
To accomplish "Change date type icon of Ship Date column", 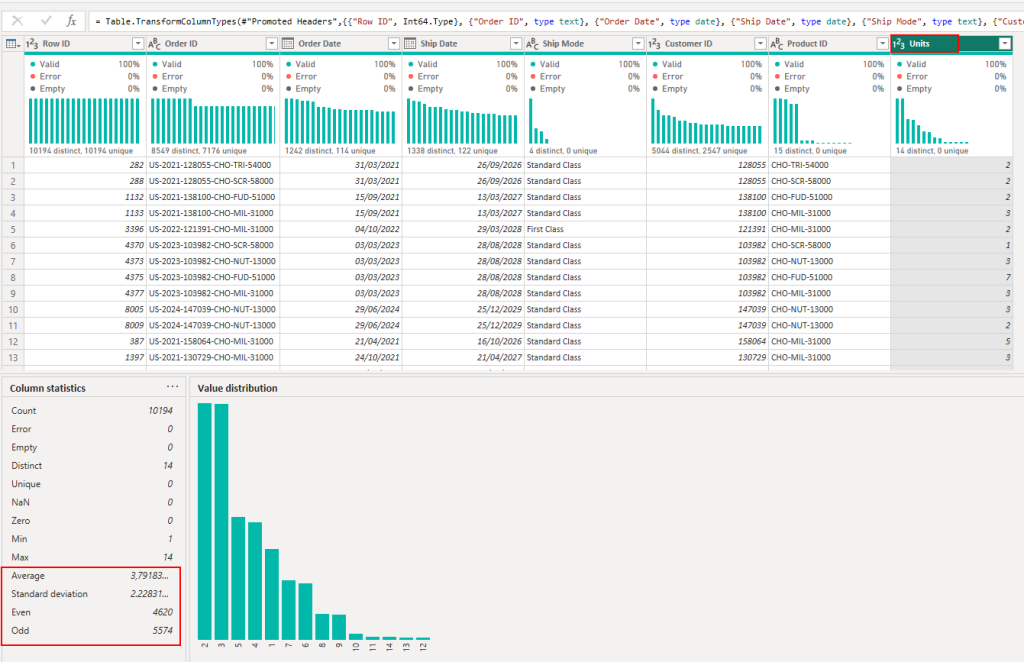I will pyautogui.click(x=409, y=44).
